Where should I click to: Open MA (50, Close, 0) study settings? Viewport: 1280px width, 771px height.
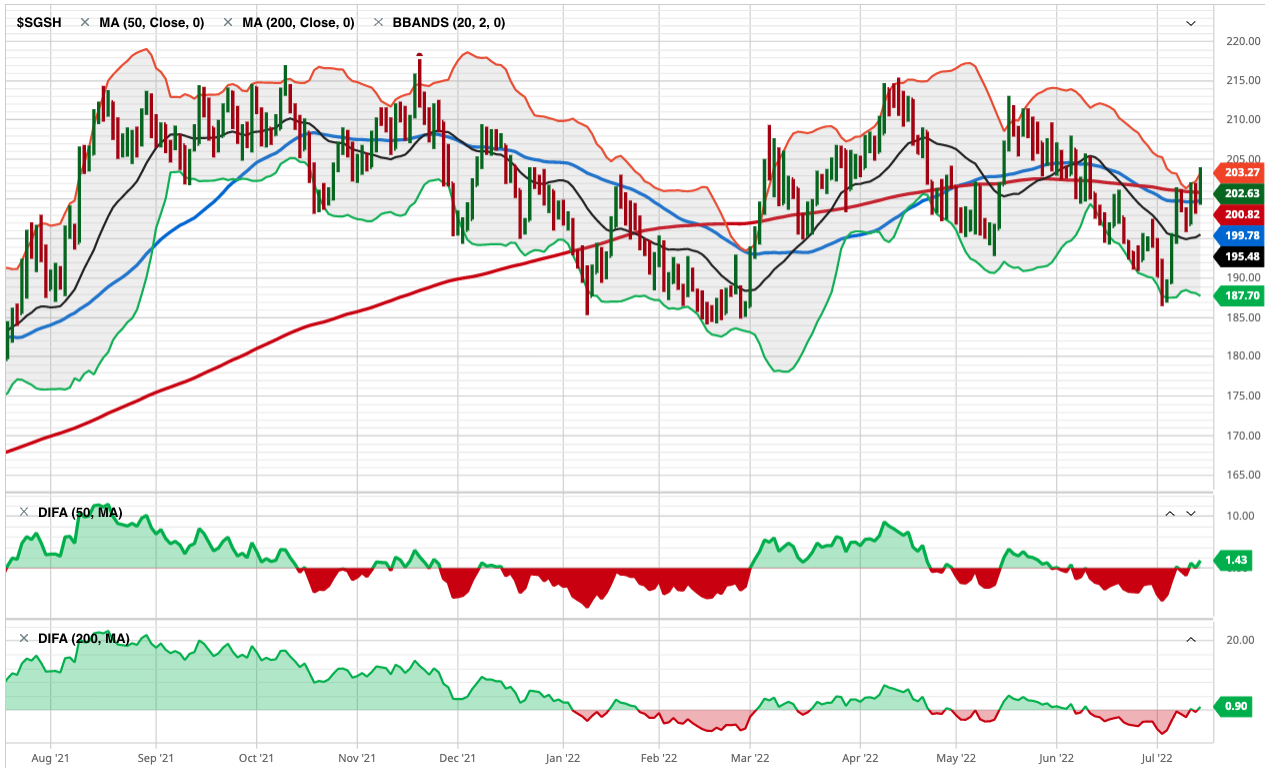(151, 22)
